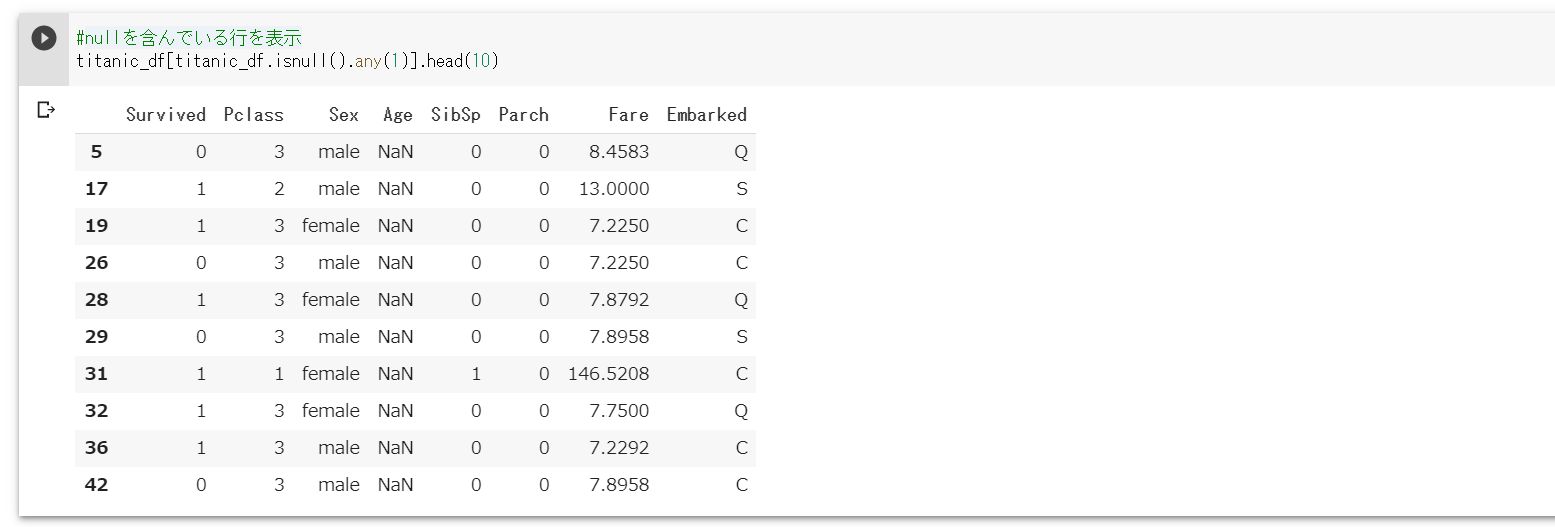Image resolution: width=1555 pixels, height=527 pixels.
Task: Click the NaN age cell in row 19
Action: point(396,226)
